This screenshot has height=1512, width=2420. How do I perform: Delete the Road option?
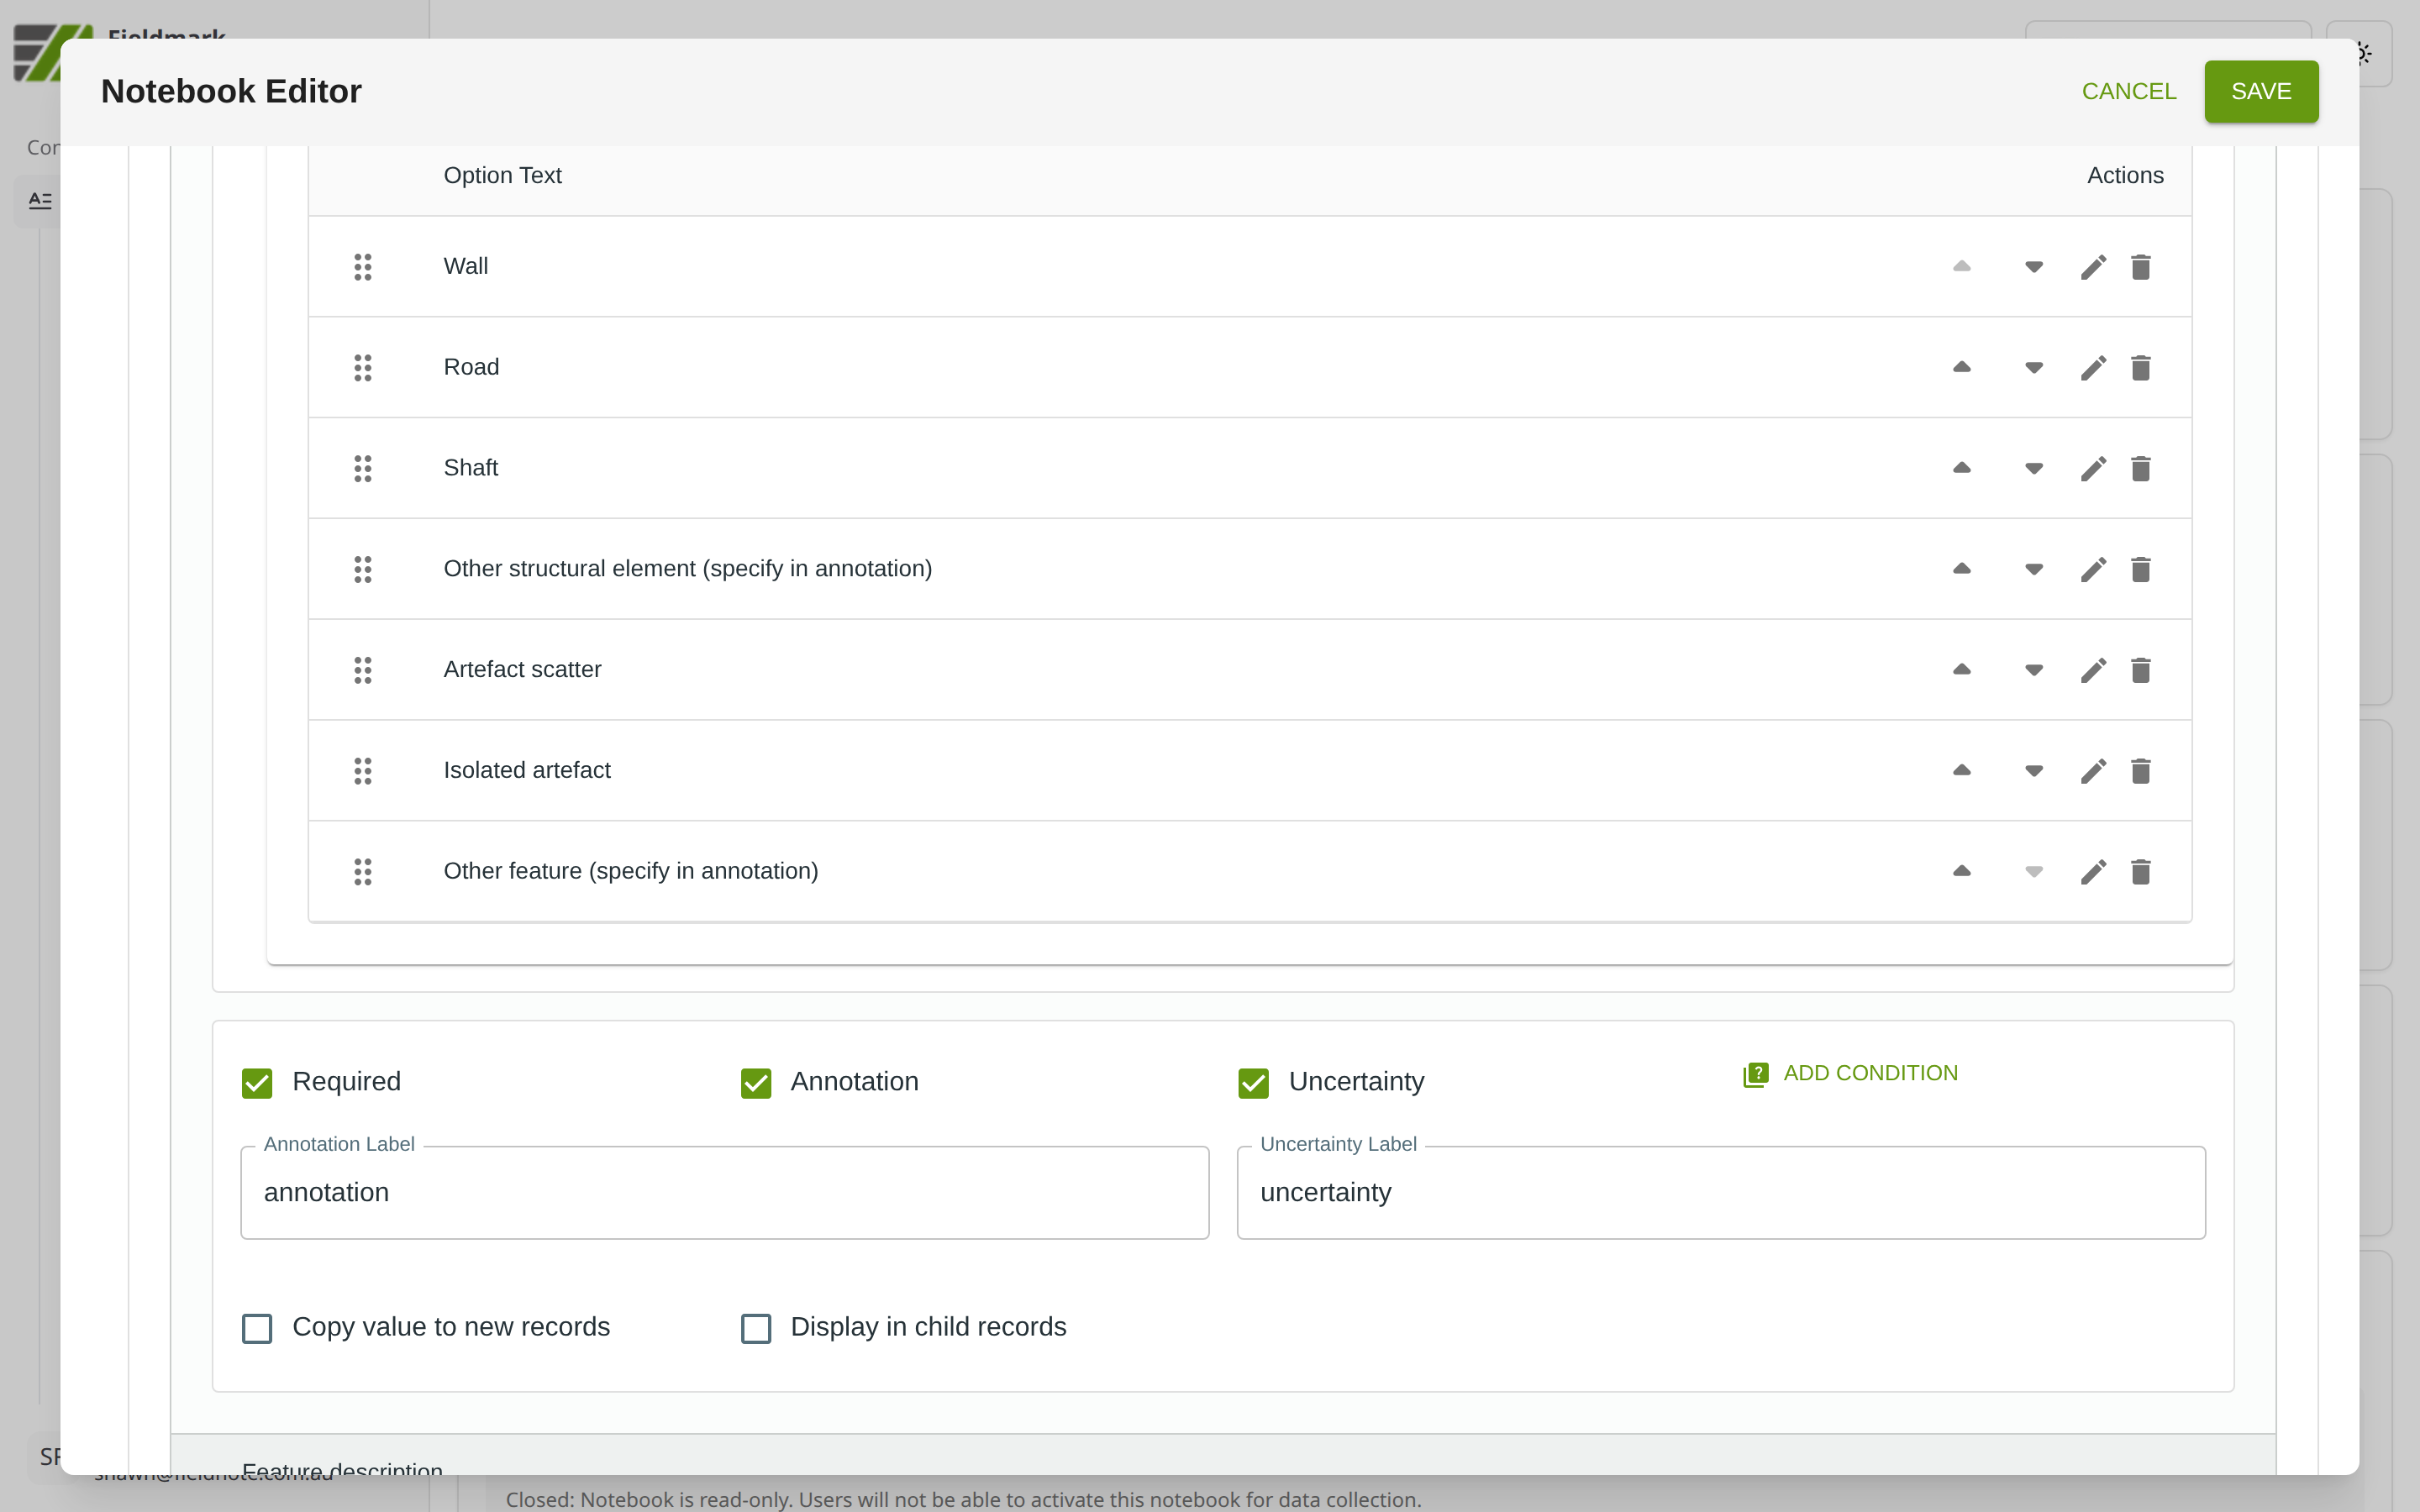tap(2140, 368)
